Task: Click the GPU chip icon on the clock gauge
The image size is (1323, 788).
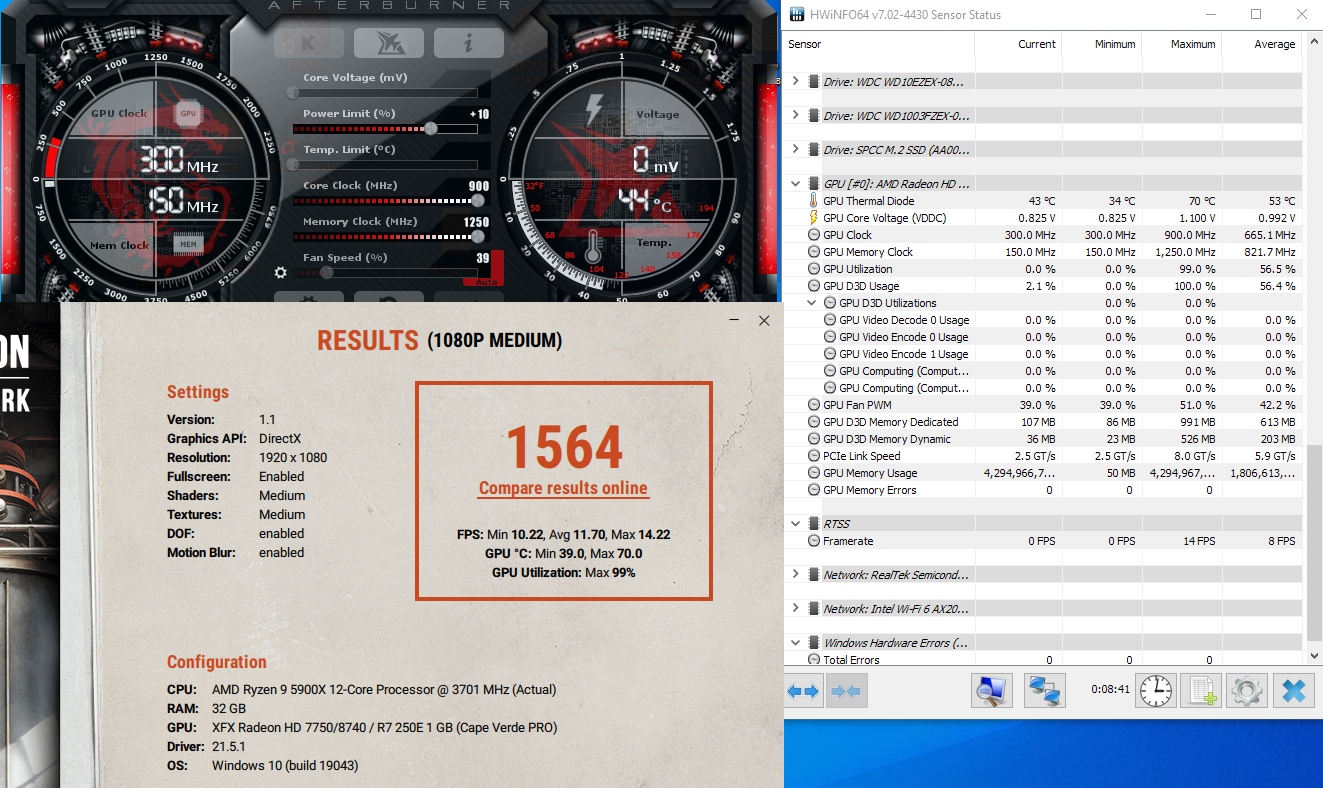Action: (x=188, y=114)
